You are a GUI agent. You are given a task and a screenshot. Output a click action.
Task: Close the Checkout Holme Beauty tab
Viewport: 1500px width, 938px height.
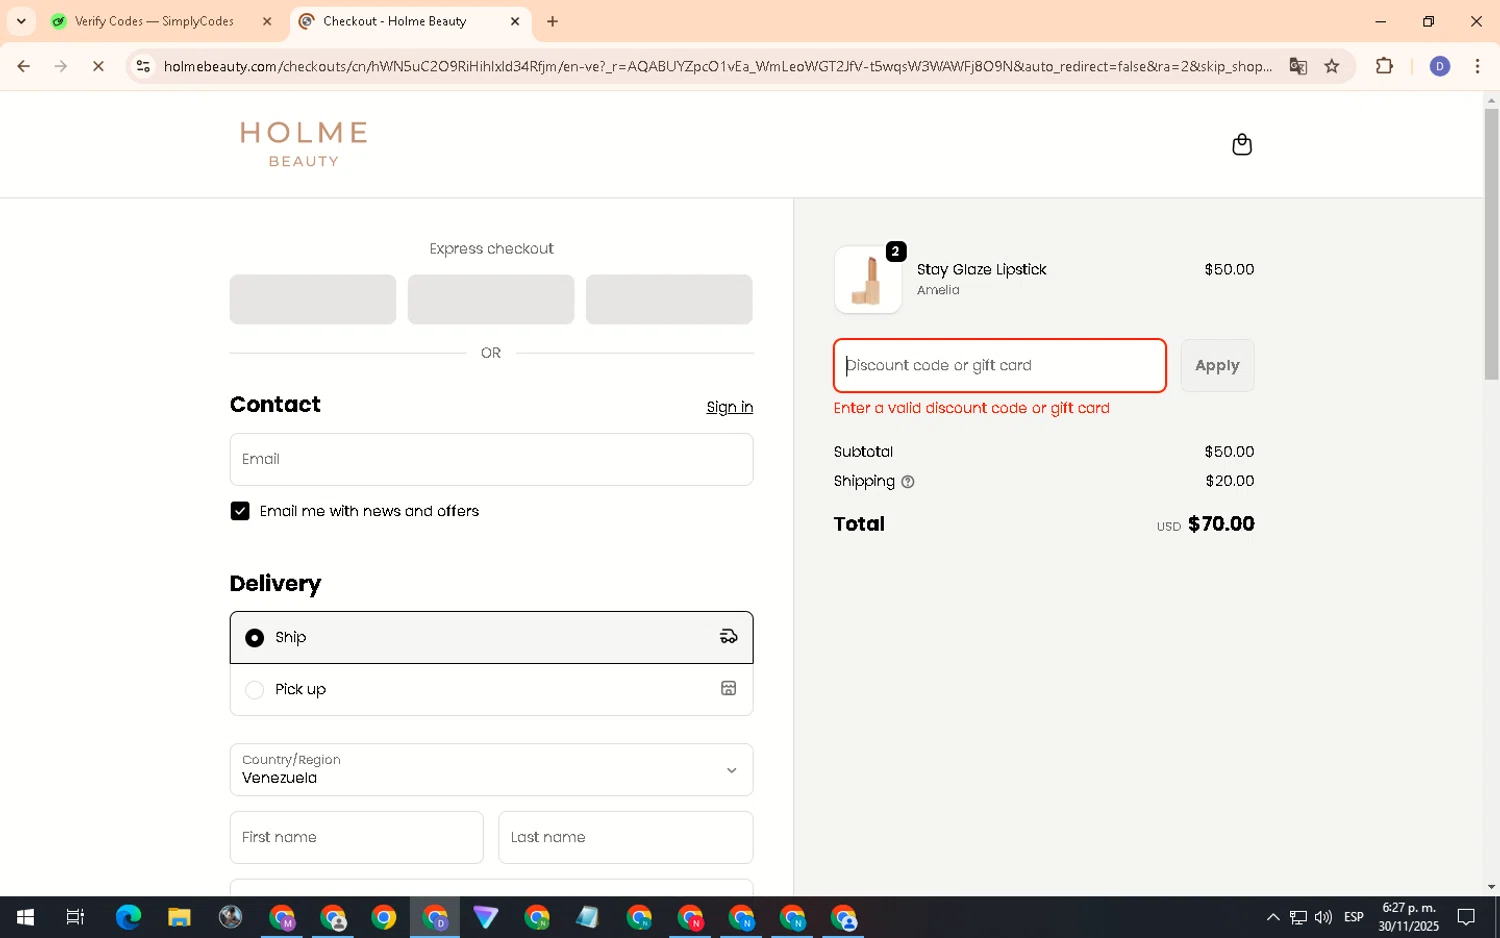[515, 21]
